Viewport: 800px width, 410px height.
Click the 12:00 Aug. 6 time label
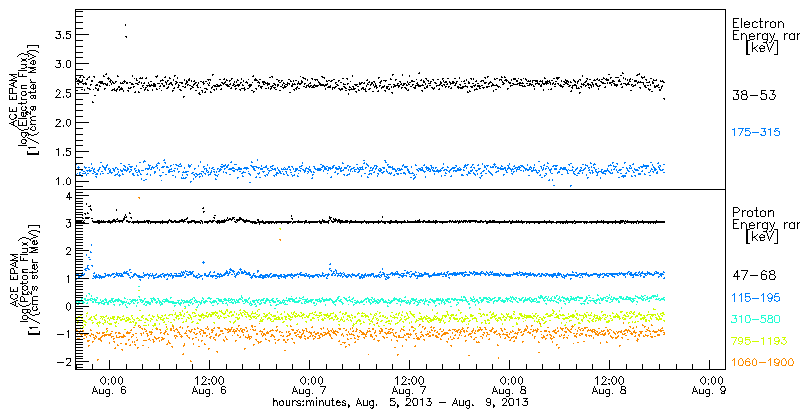209,385
